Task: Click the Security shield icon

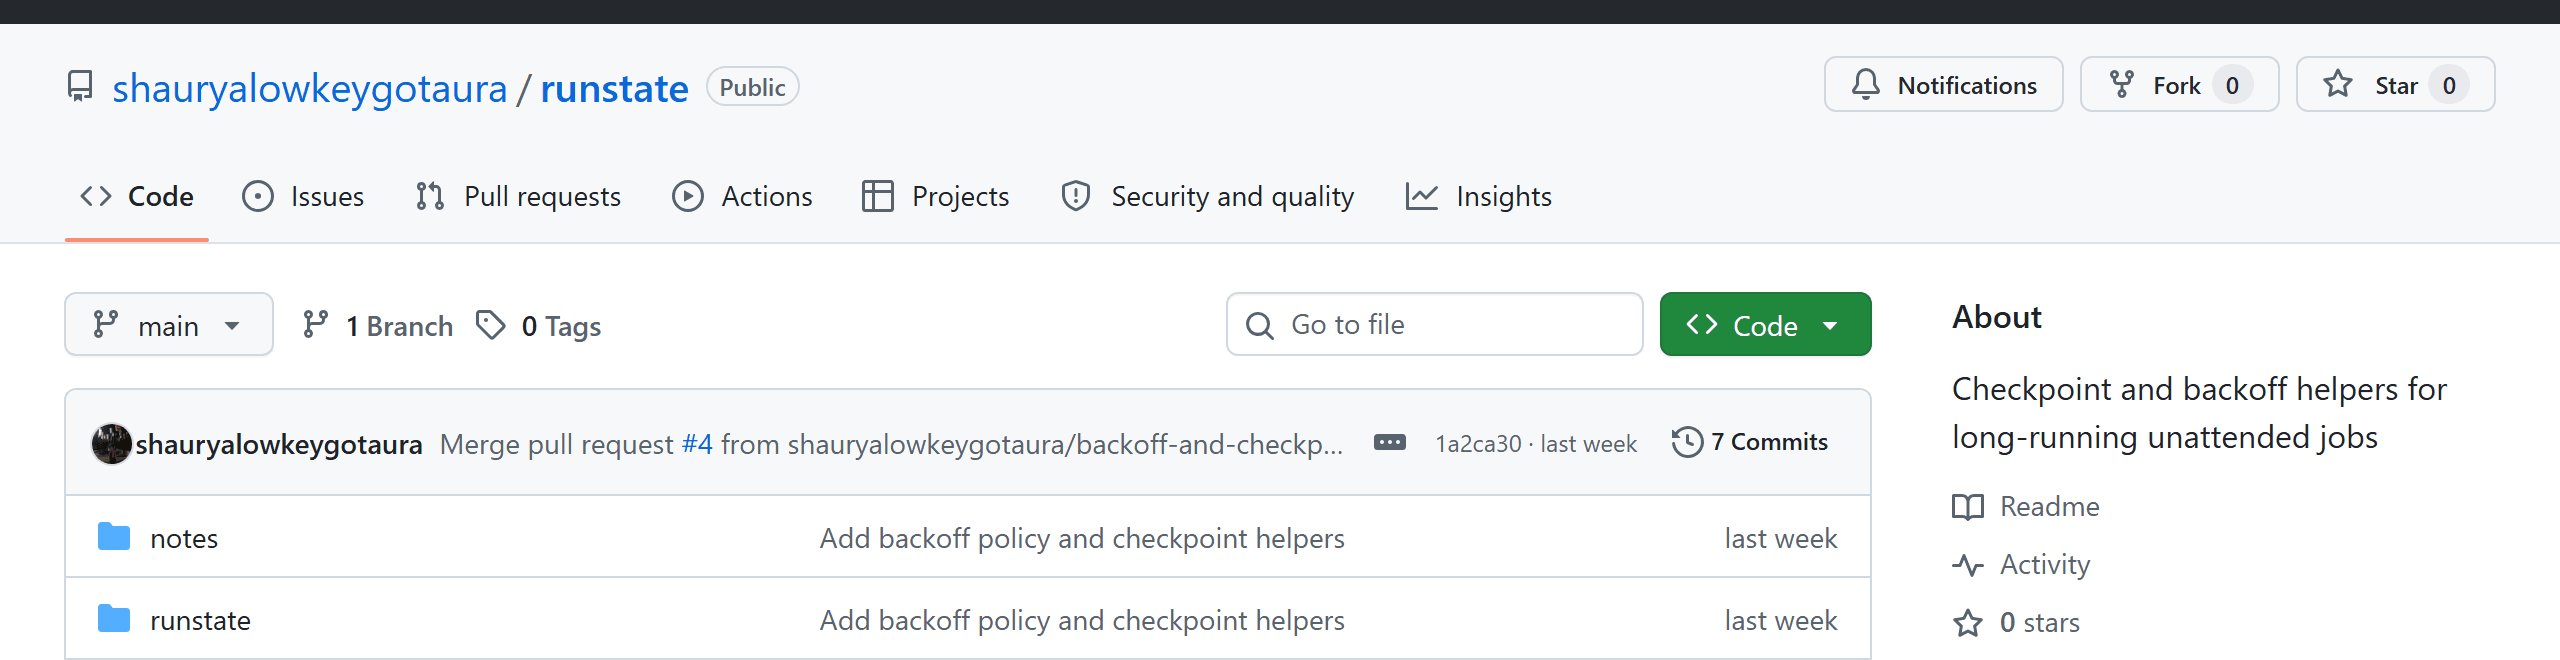Action: tap(1076, 196)
